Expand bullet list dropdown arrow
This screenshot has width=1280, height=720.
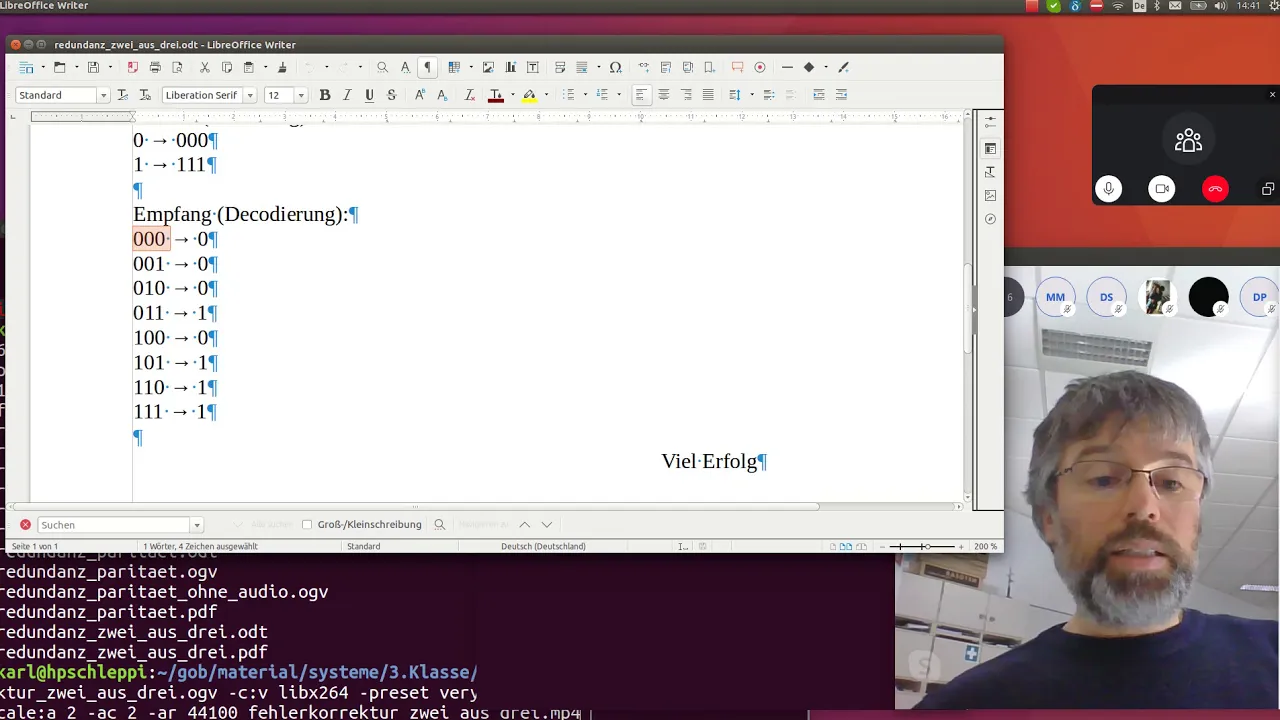[x=585, y=95]
